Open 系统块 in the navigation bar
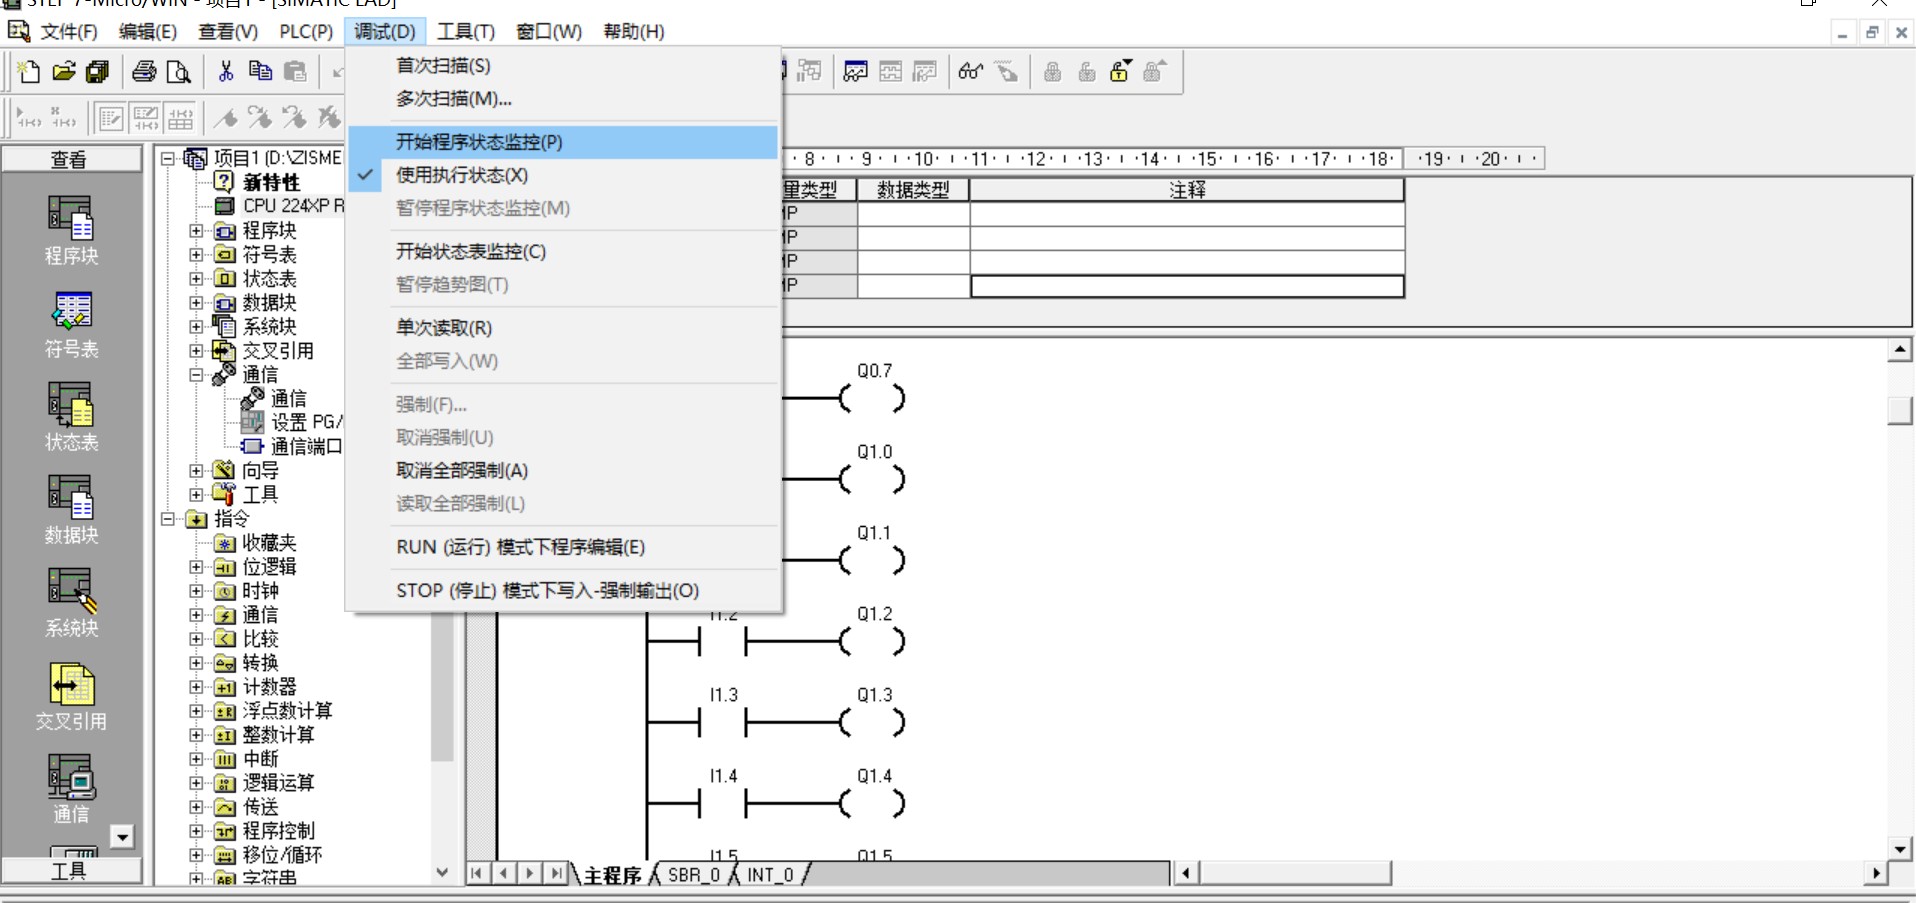 pyautogui.click(x=71, y=602)
